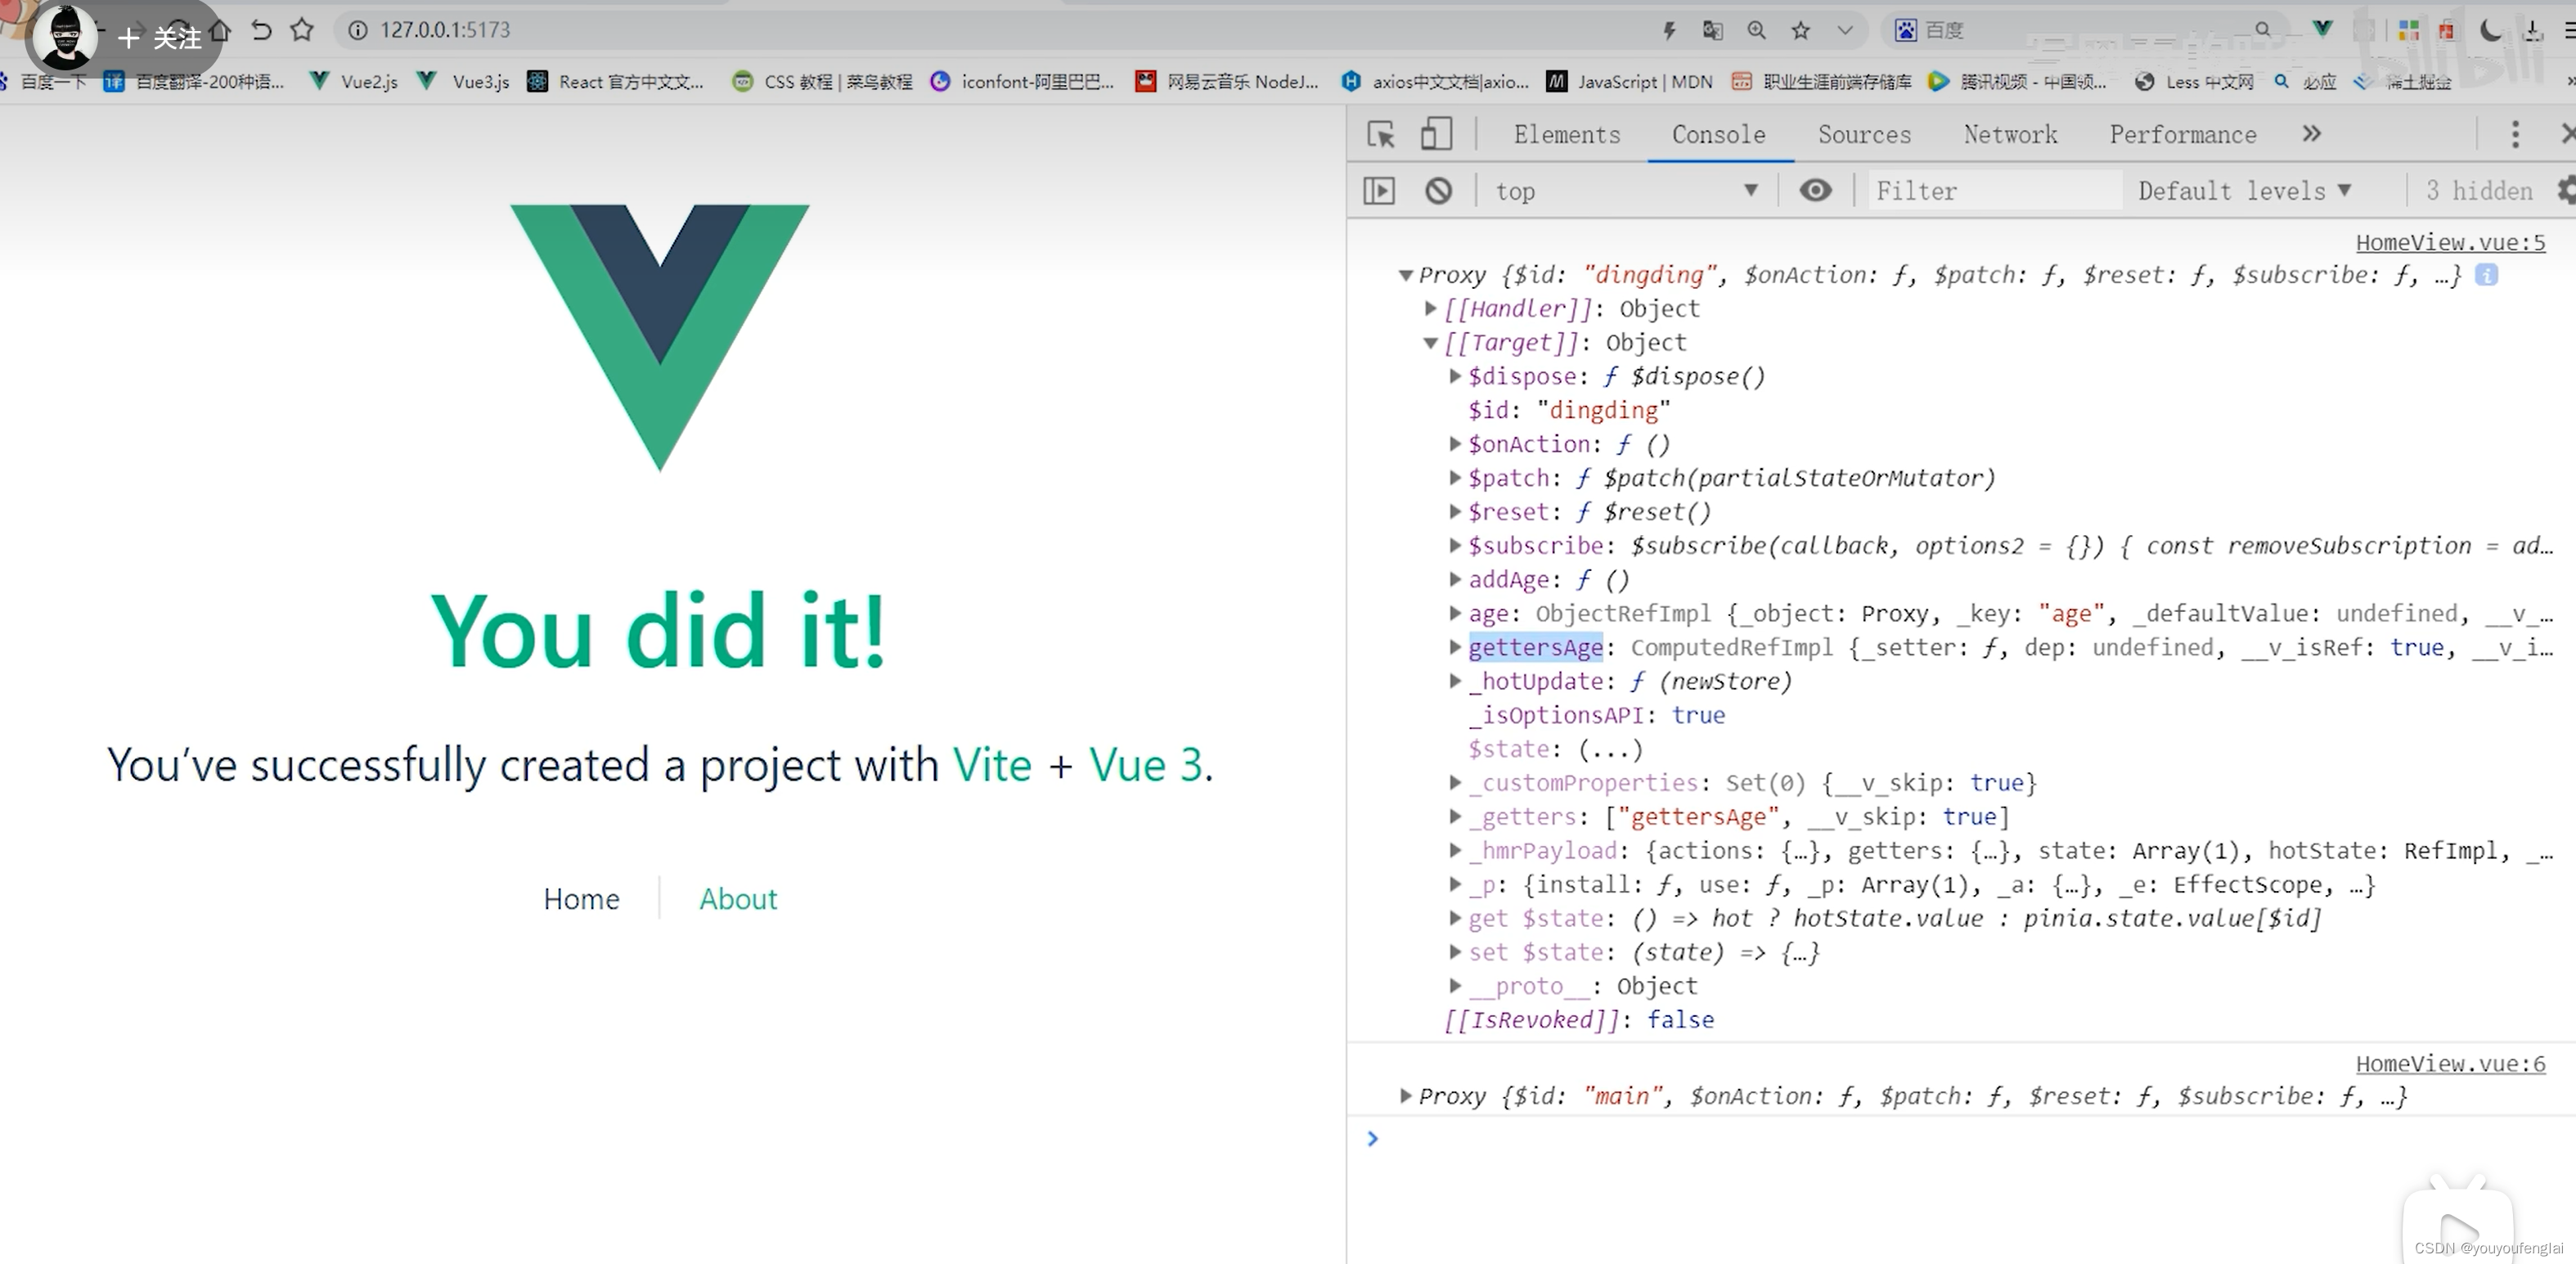The height and width of the screenshot is (1264, 2576).
Task: Open the React 官方中文 bookmark
Action: (x=616, y=81)
